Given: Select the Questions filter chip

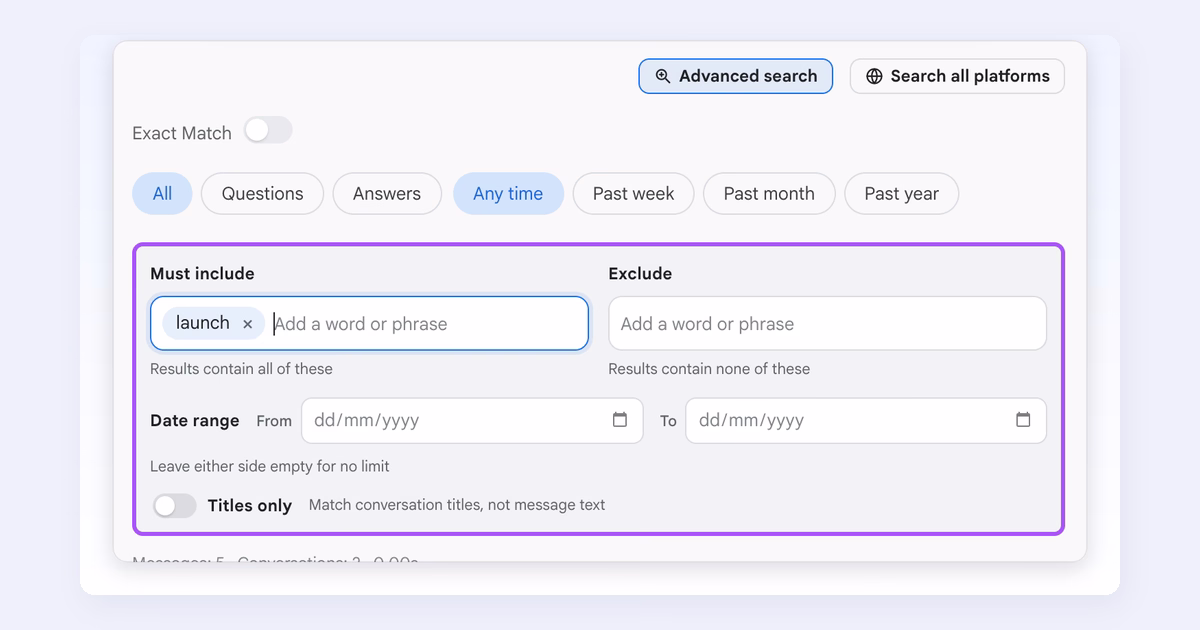Looking at the screenshot, I should 262,194.
